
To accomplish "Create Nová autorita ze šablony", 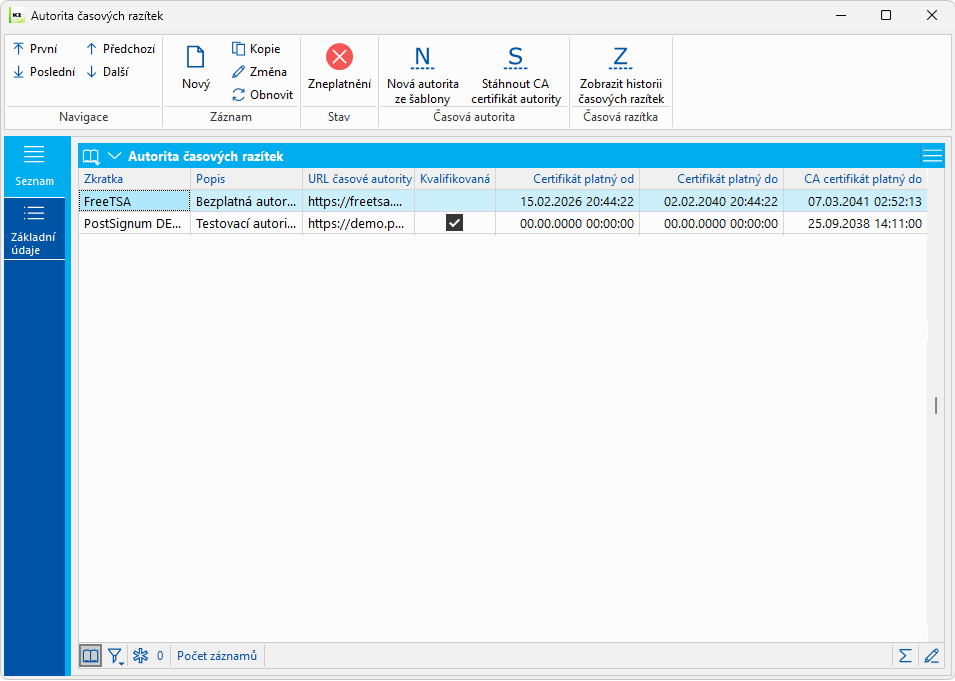I will [423, 75].
